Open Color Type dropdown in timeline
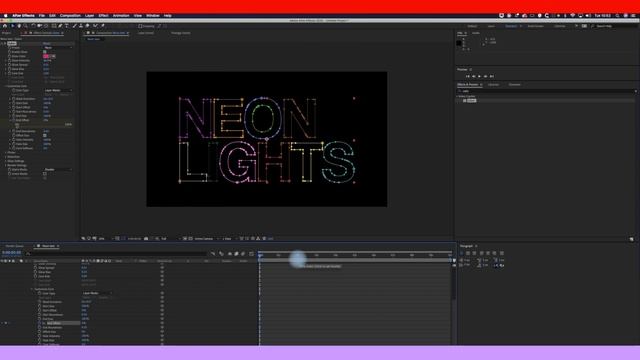The height and width of the screenshot is (360, 640). 97,293
